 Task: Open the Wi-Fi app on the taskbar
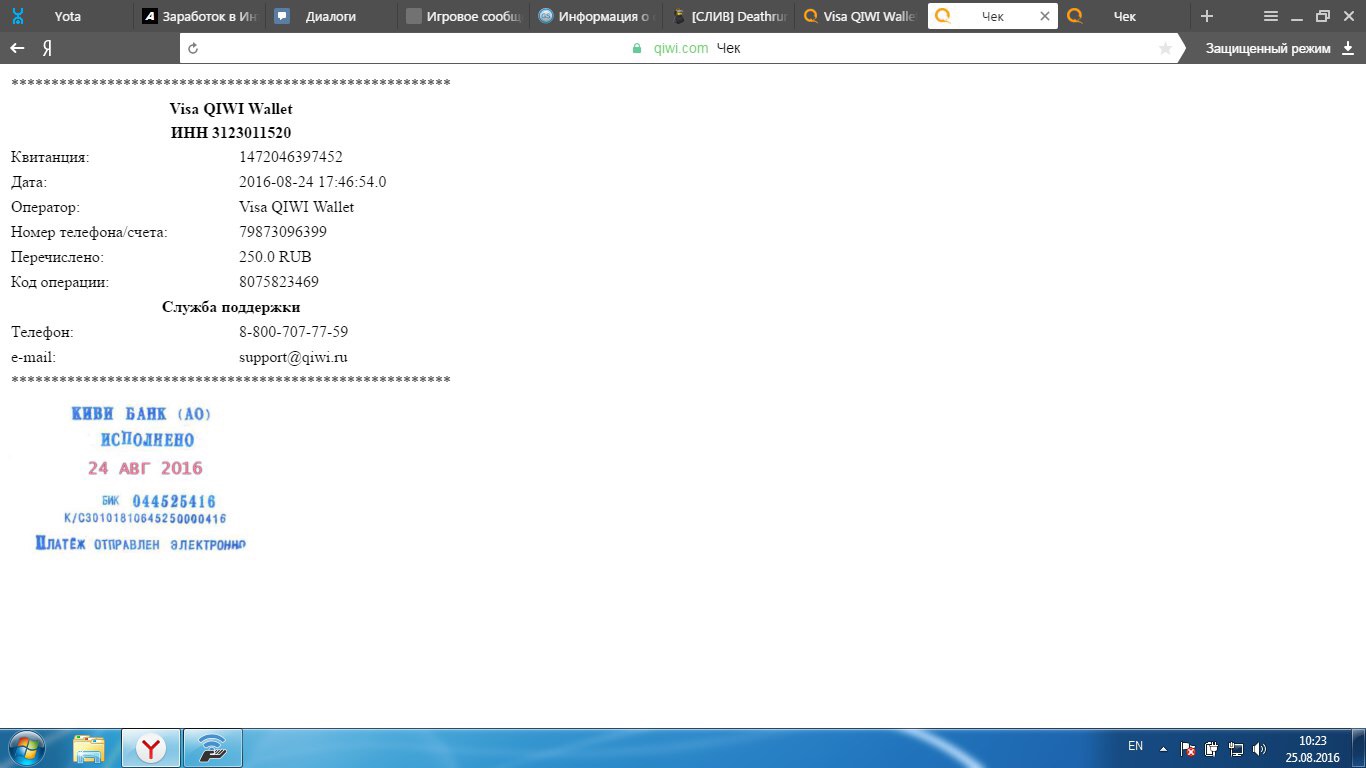213,748
